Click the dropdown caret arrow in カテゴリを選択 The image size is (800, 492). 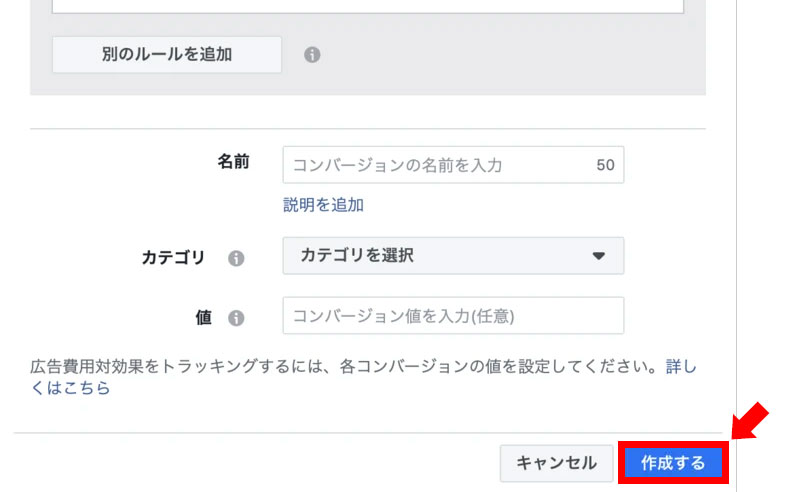click(x=599, y=256)
